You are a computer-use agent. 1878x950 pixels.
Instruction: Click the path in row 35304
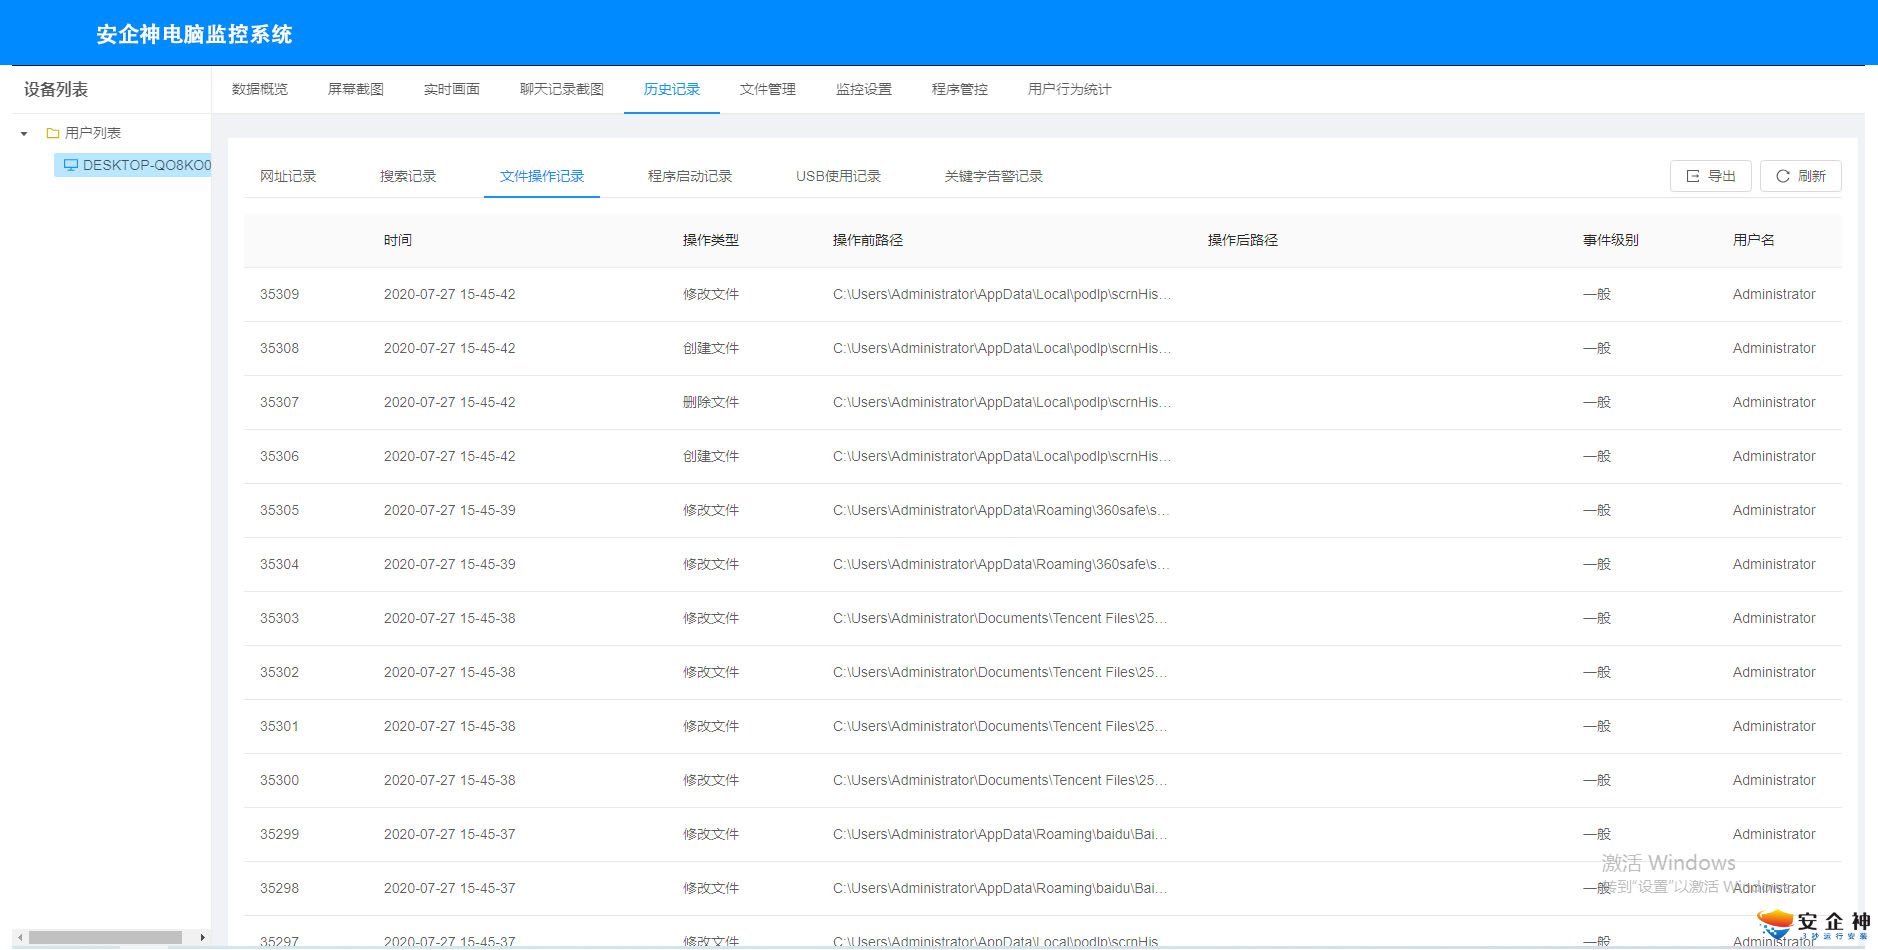(1001, 564)
